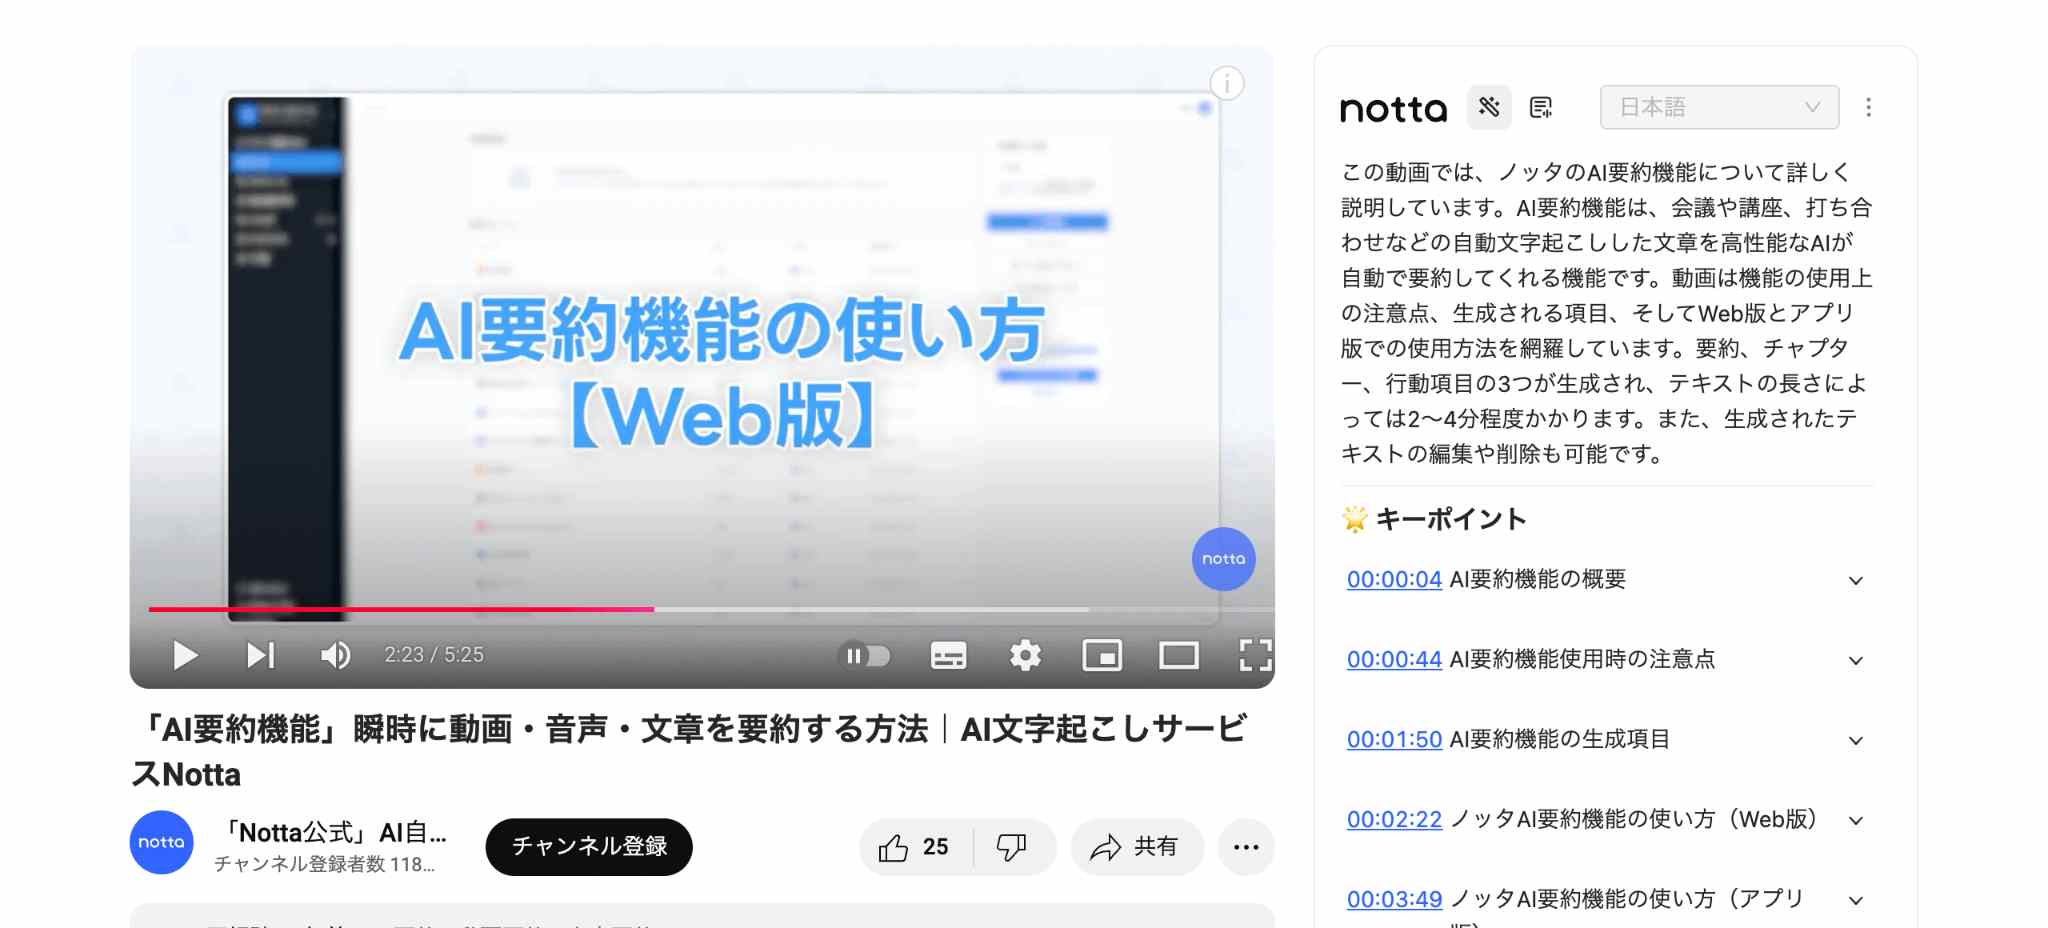Dislike the video
2048x928 pixels.
tap(1012, 848)
